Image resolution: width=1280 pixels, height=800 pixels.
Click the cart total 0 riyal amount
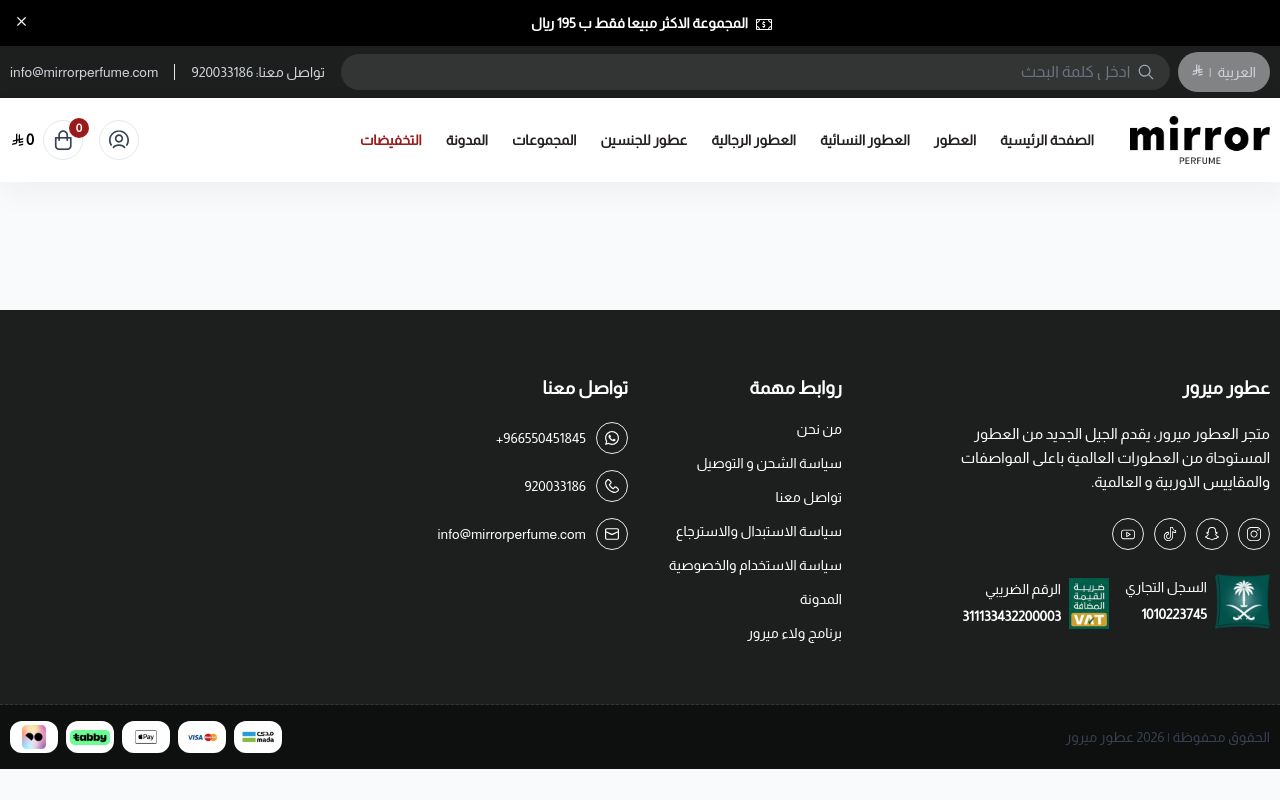[x=23, y=140]
